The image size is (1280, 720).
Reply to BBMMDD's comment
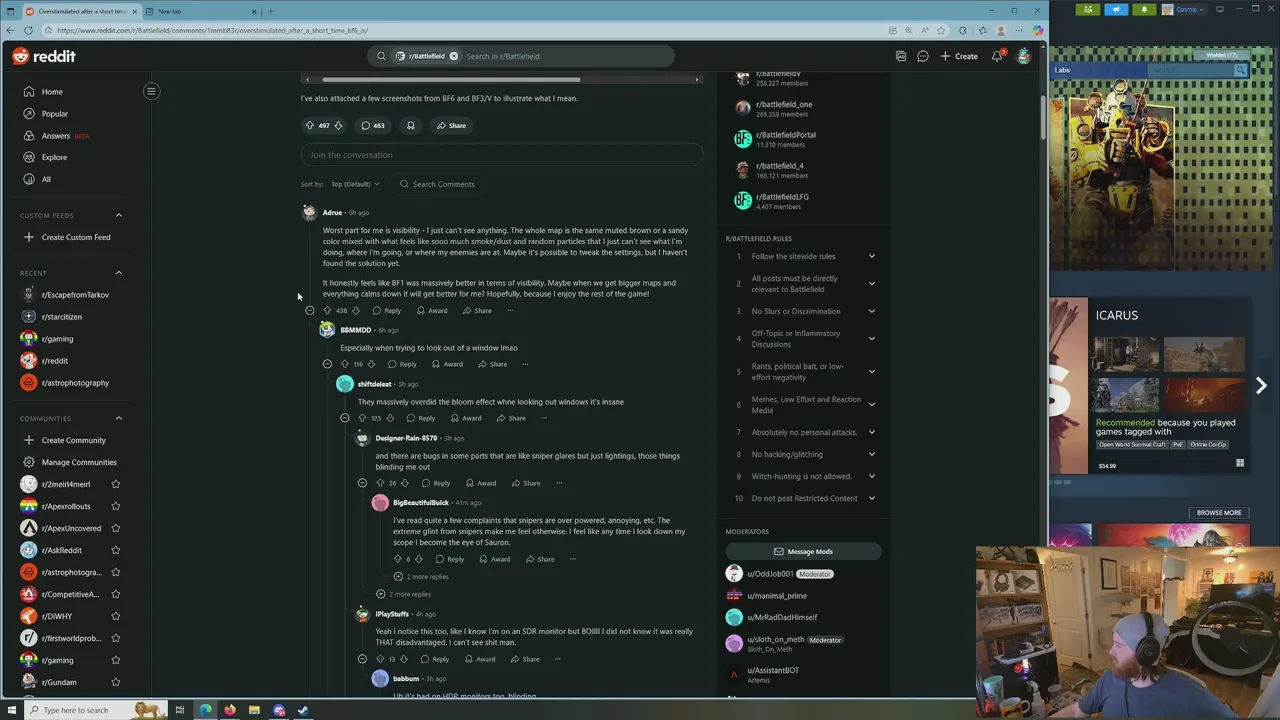(402, 364)
